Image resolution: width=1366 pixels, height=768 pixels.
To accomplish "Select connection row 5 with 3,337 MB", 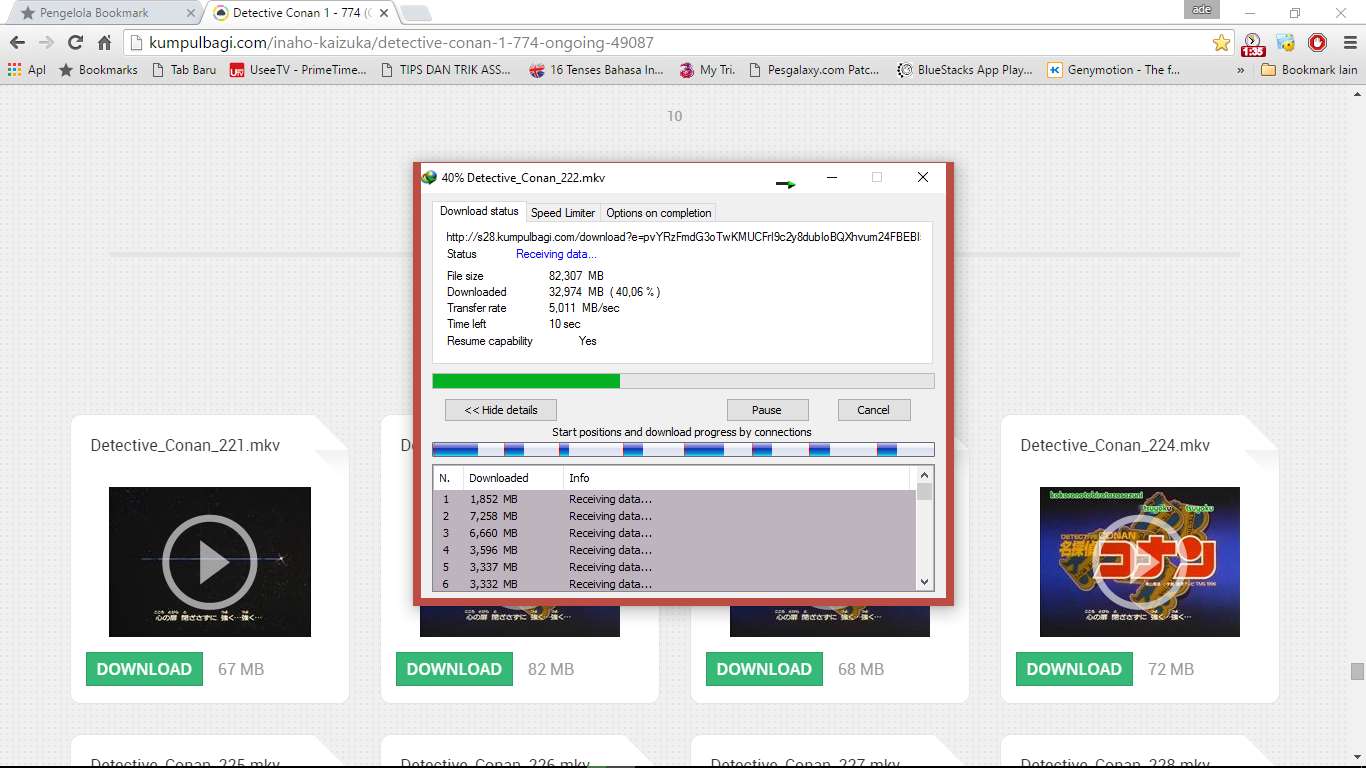I will (674, 567).
